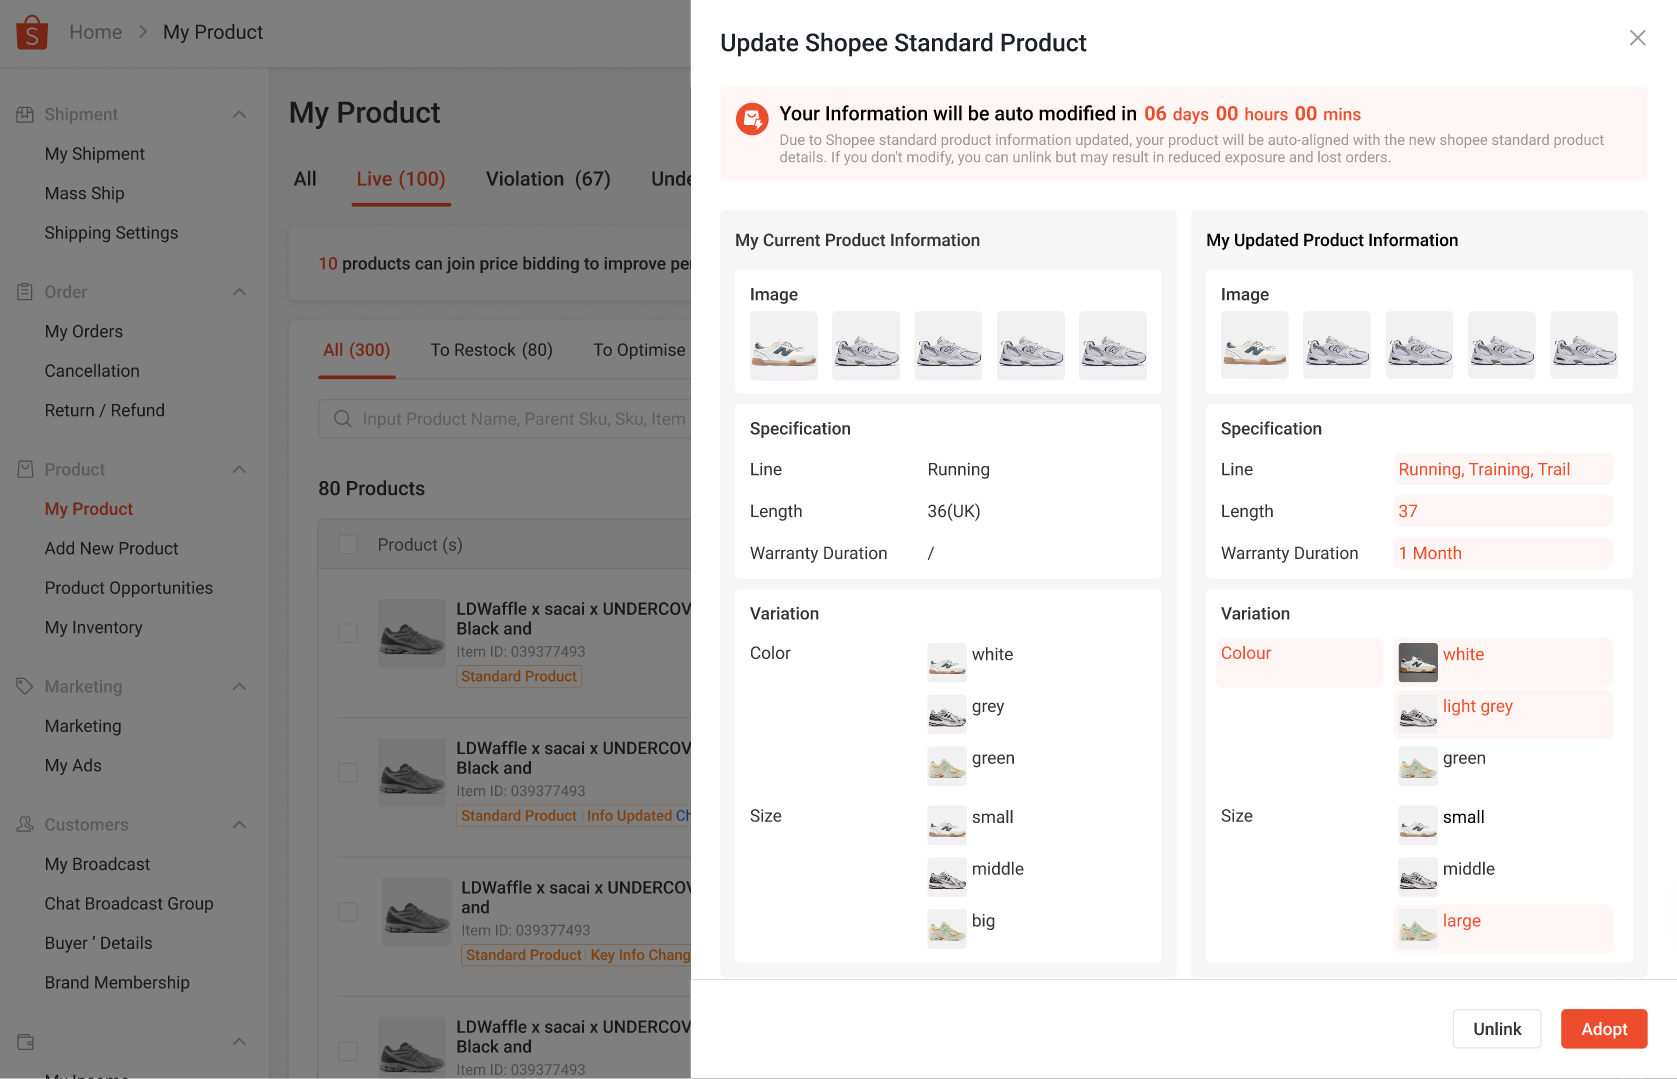This screenshot has width=1677, height=1079.
Task: Collapse the Product section
Action: click(239, 469)
